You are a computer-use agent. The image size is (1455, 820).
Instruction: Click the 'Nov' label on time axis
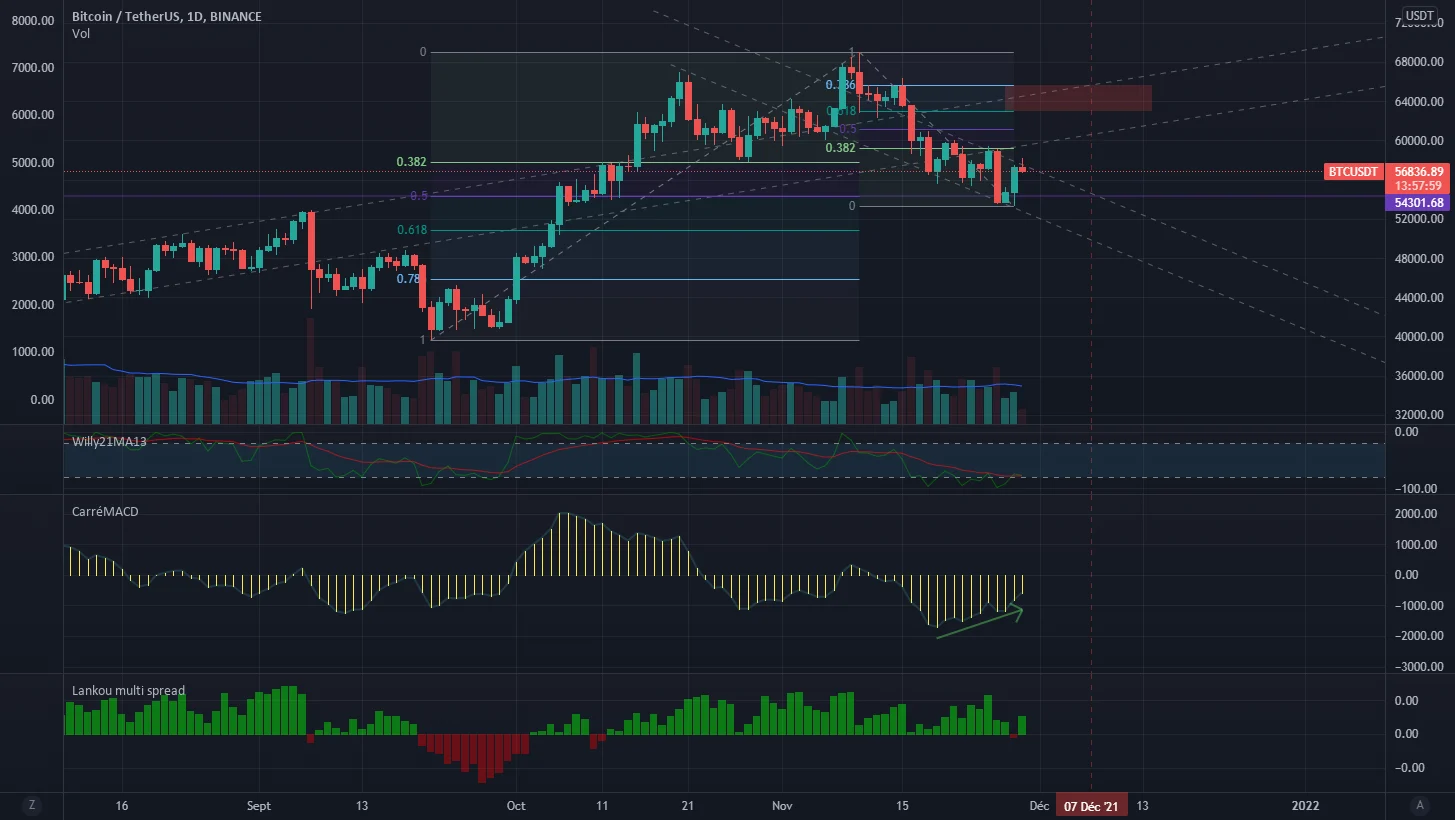784,805
